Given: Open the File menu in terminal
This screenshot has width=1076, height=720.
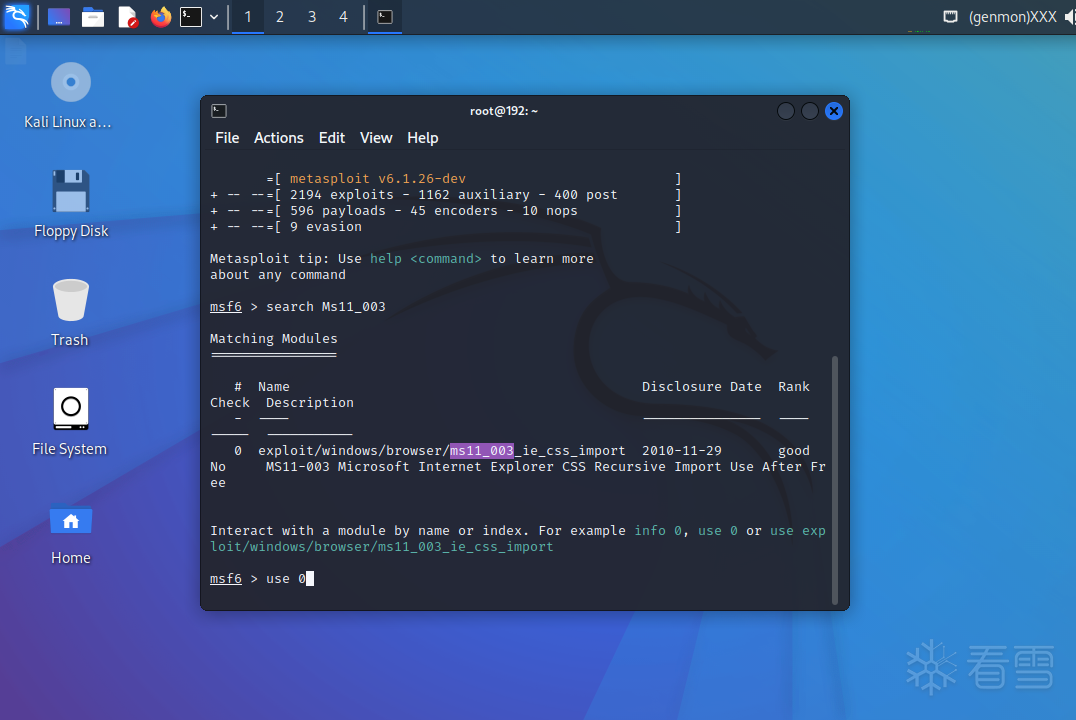Looking at the screenshot, I should click(x=227, y=138).
